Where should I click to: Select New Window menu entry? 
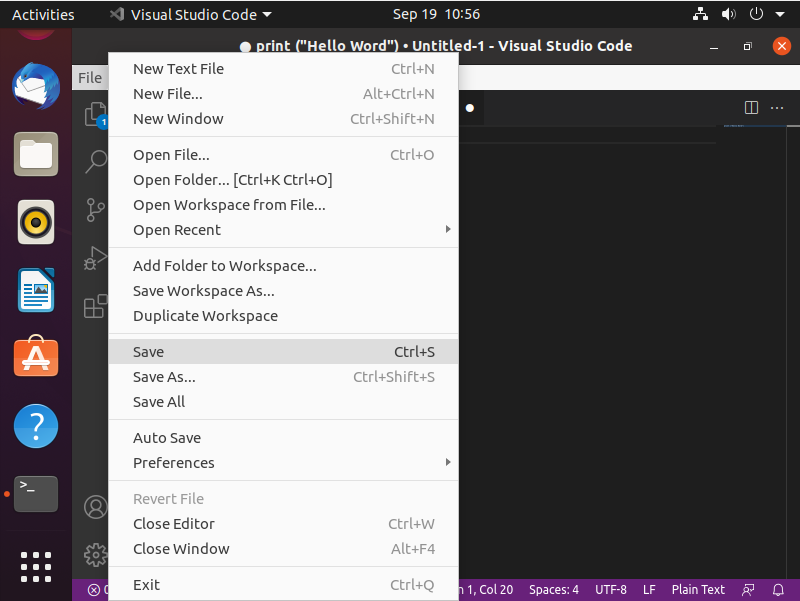[x=283, y=119]
